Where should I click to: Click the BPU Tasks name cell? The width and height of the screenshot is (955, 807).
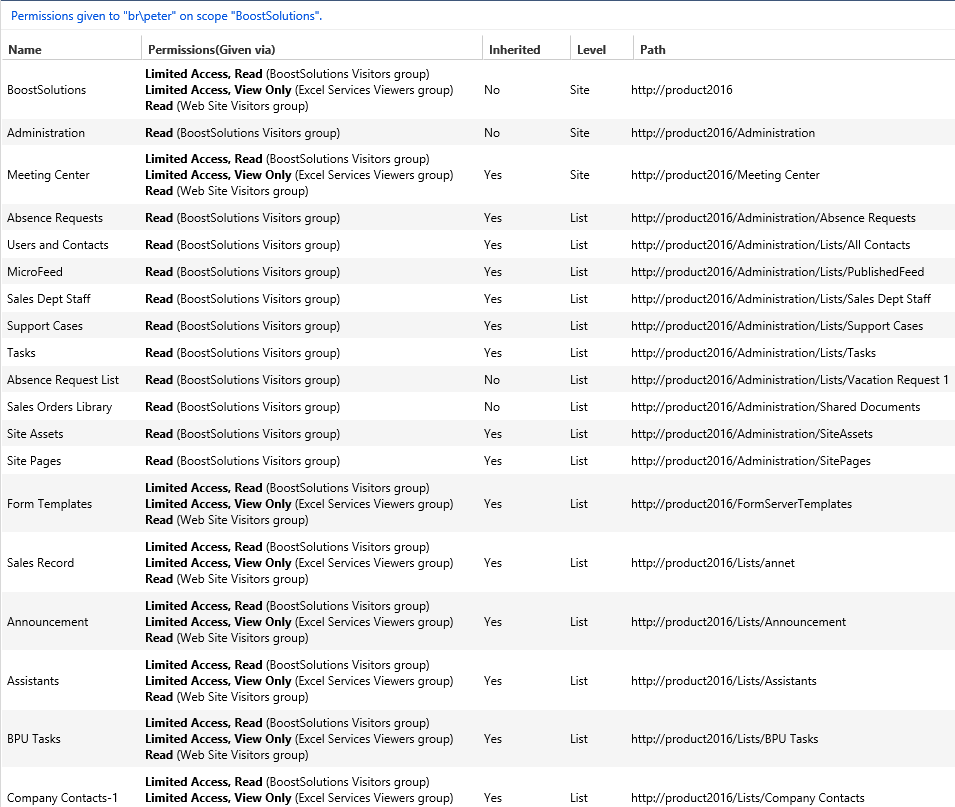34,739
